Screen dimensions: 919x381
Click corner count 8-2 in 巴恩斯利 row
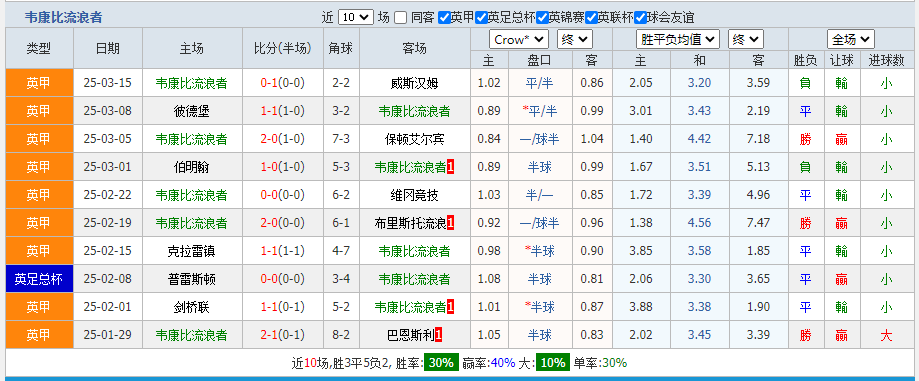341,336
